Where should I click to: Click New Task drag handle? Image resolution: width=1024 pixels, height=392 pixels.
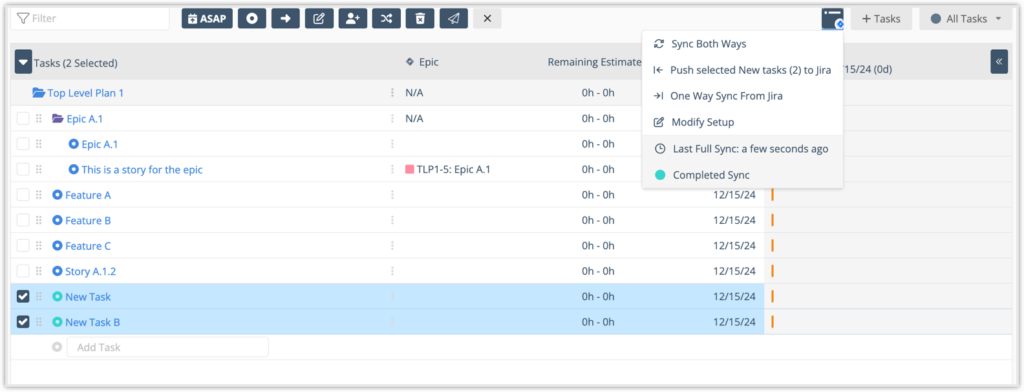(x=39, y=297)
